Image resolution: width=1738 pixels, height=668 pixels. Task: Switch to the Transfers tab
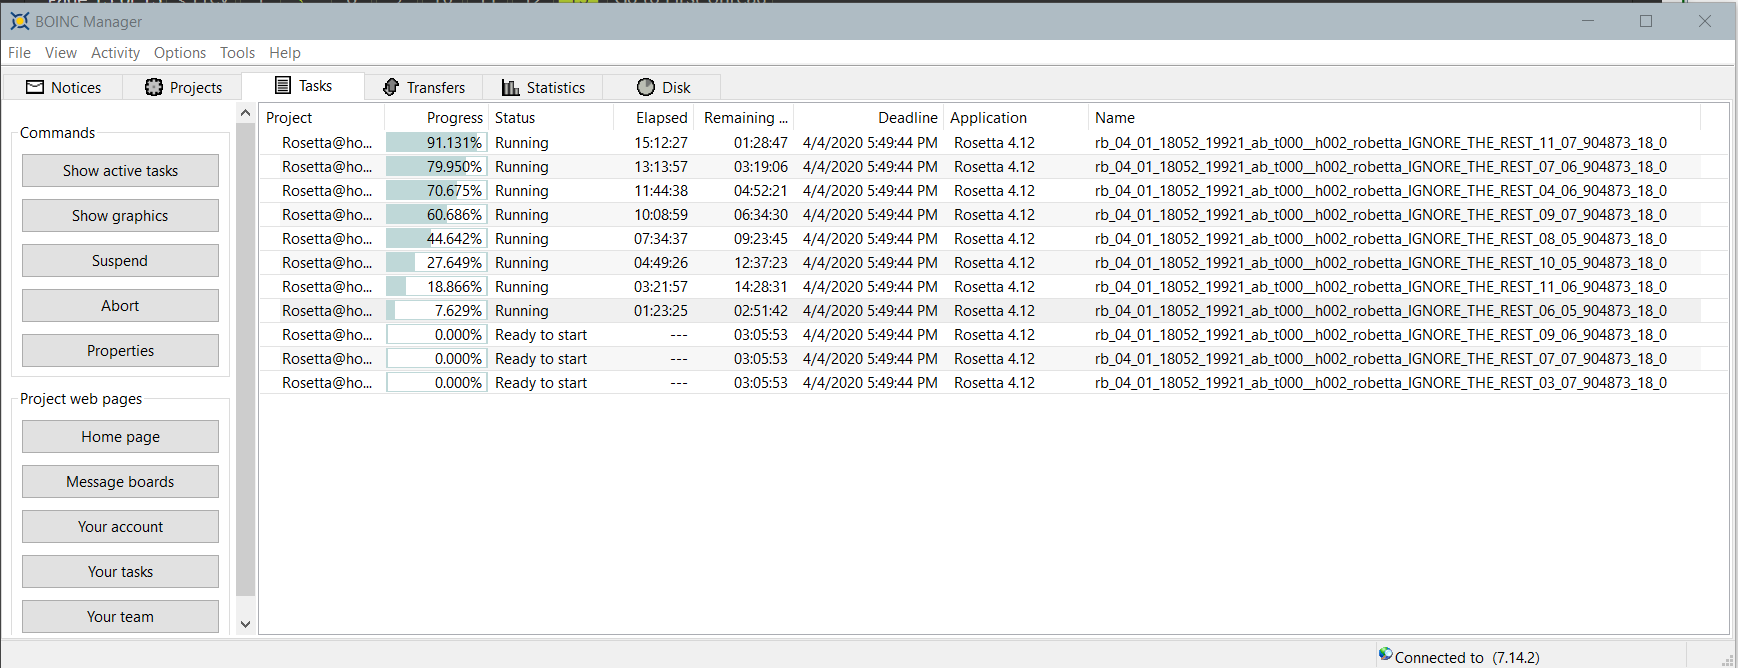click(424, 87)
